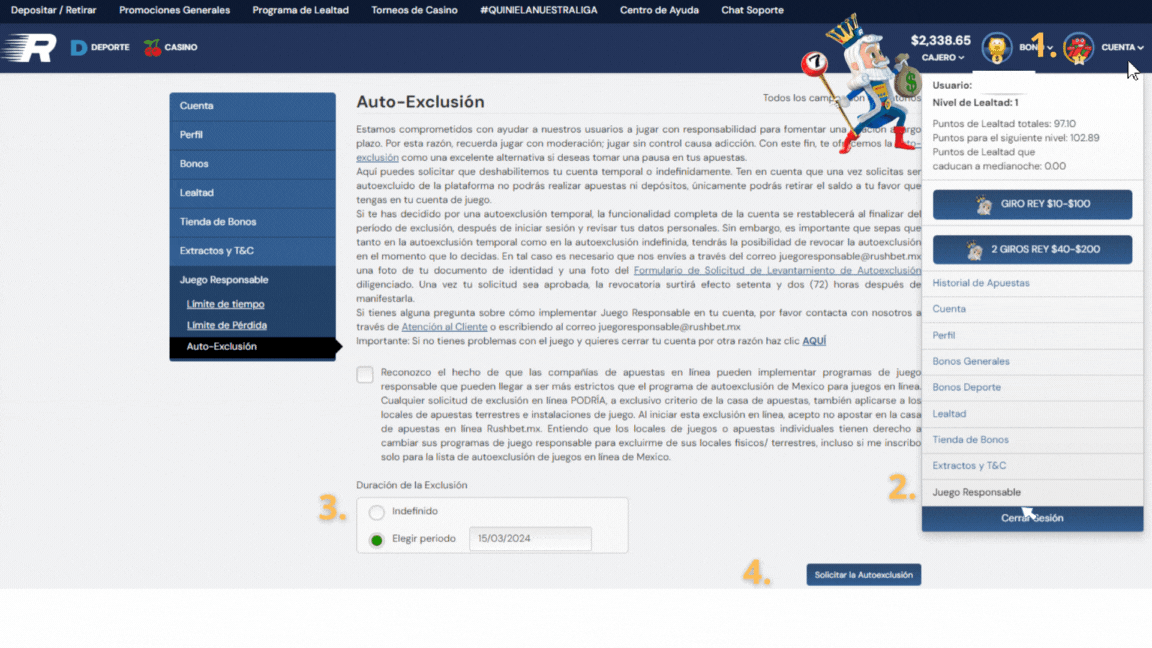
Task: Collapse the Cuenta dropdown menu
Action: click(x=1122, y=47)
